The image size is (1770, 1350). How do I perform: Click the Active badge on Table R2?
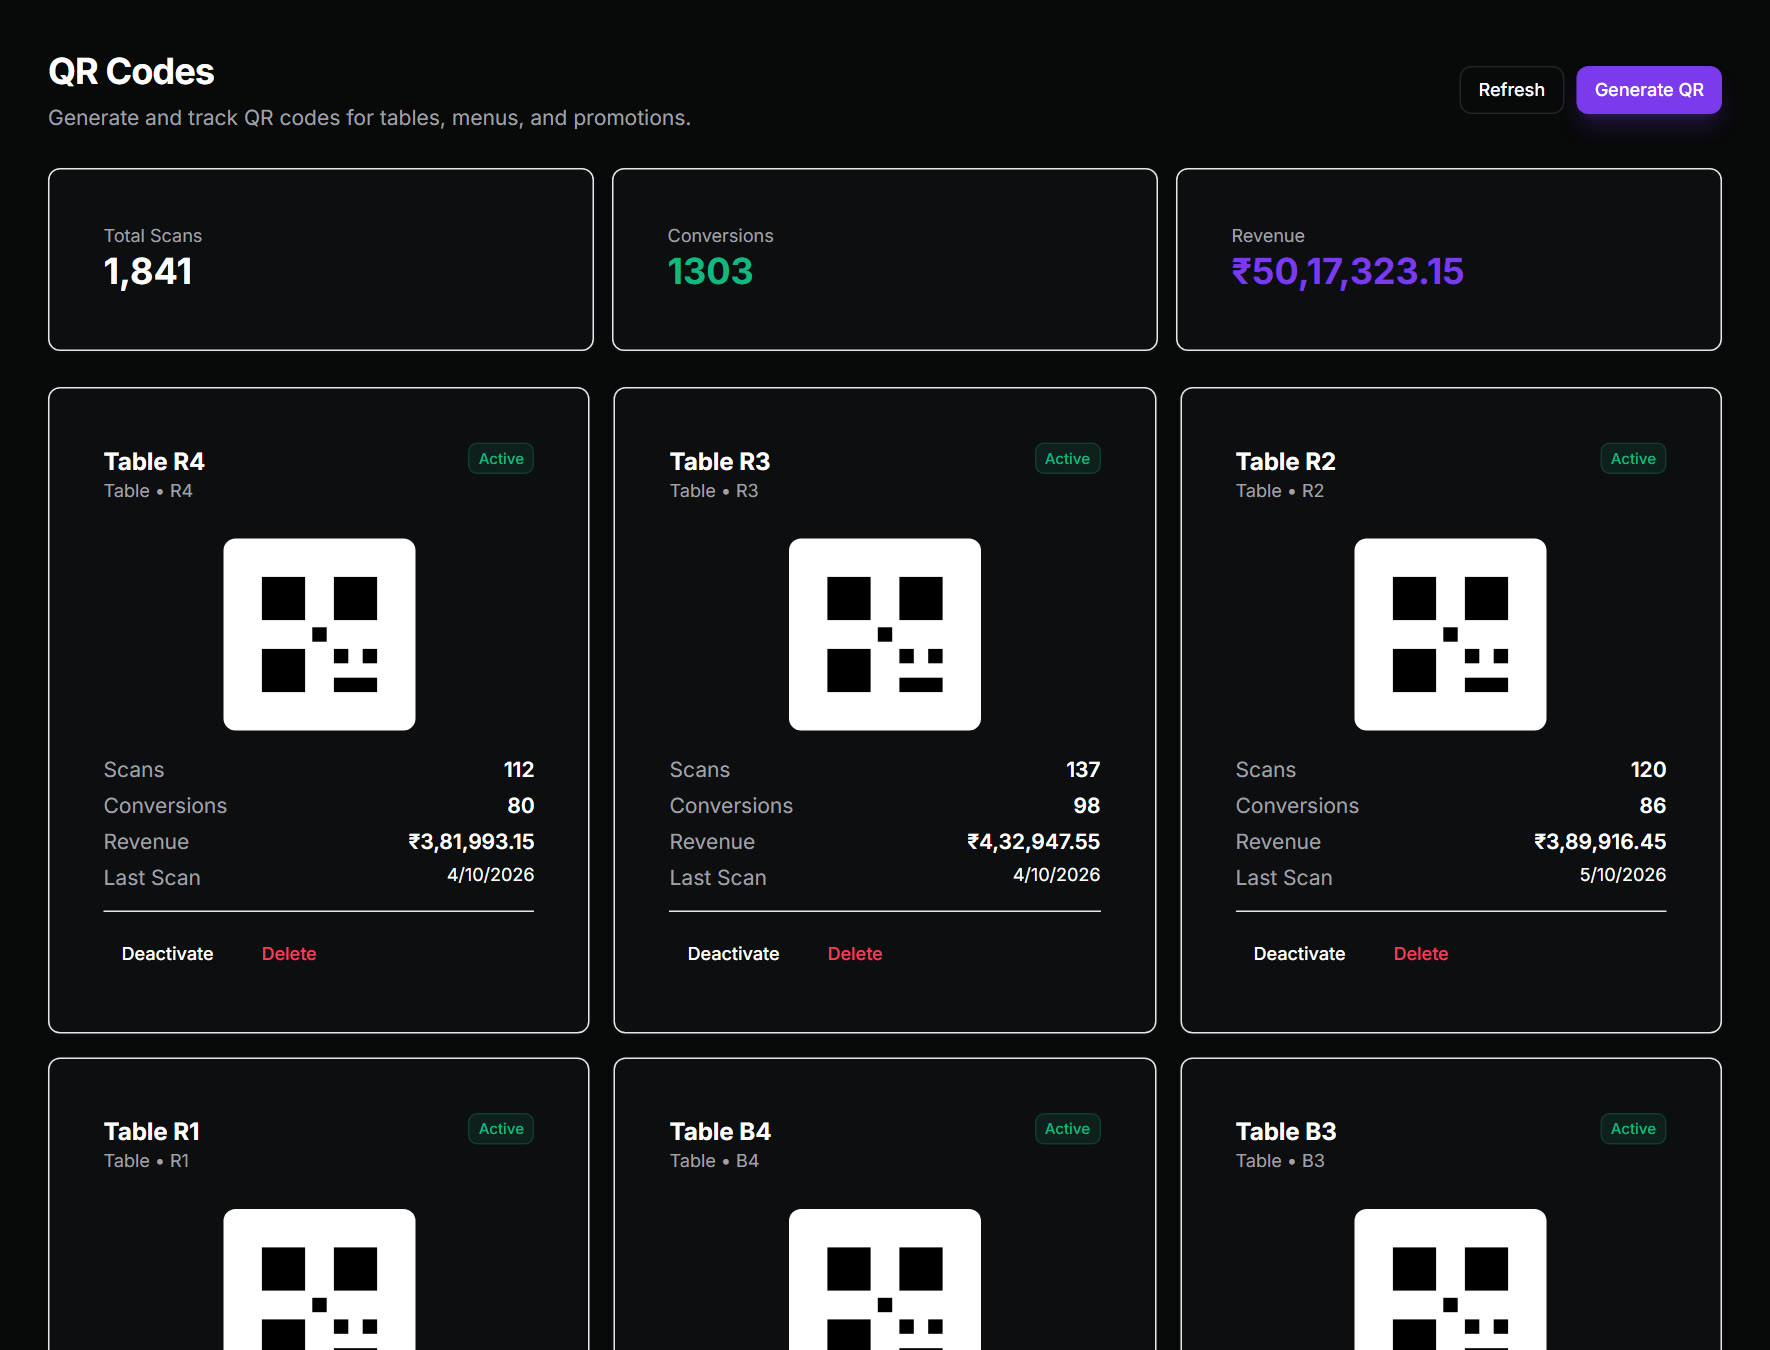(1633, 459)
